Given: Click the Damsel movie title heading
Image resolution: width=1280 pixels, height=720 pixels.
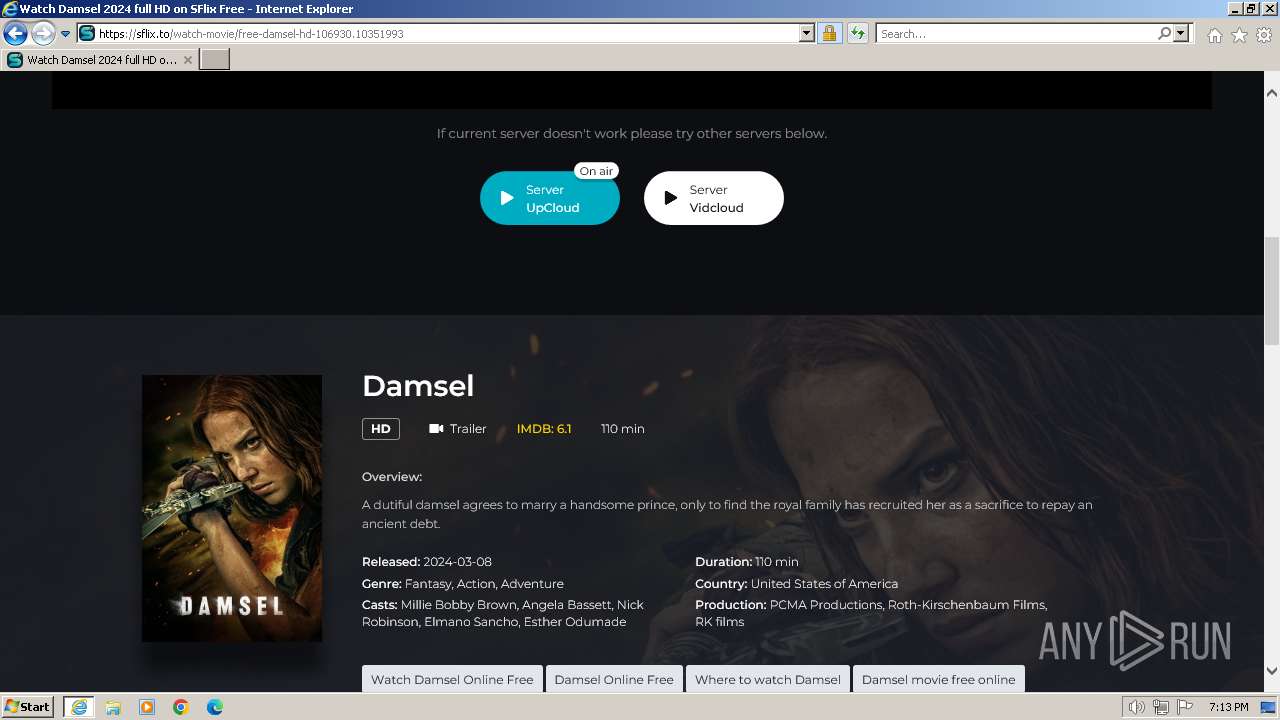Looking at the screenshot, I should coord(418,386).
